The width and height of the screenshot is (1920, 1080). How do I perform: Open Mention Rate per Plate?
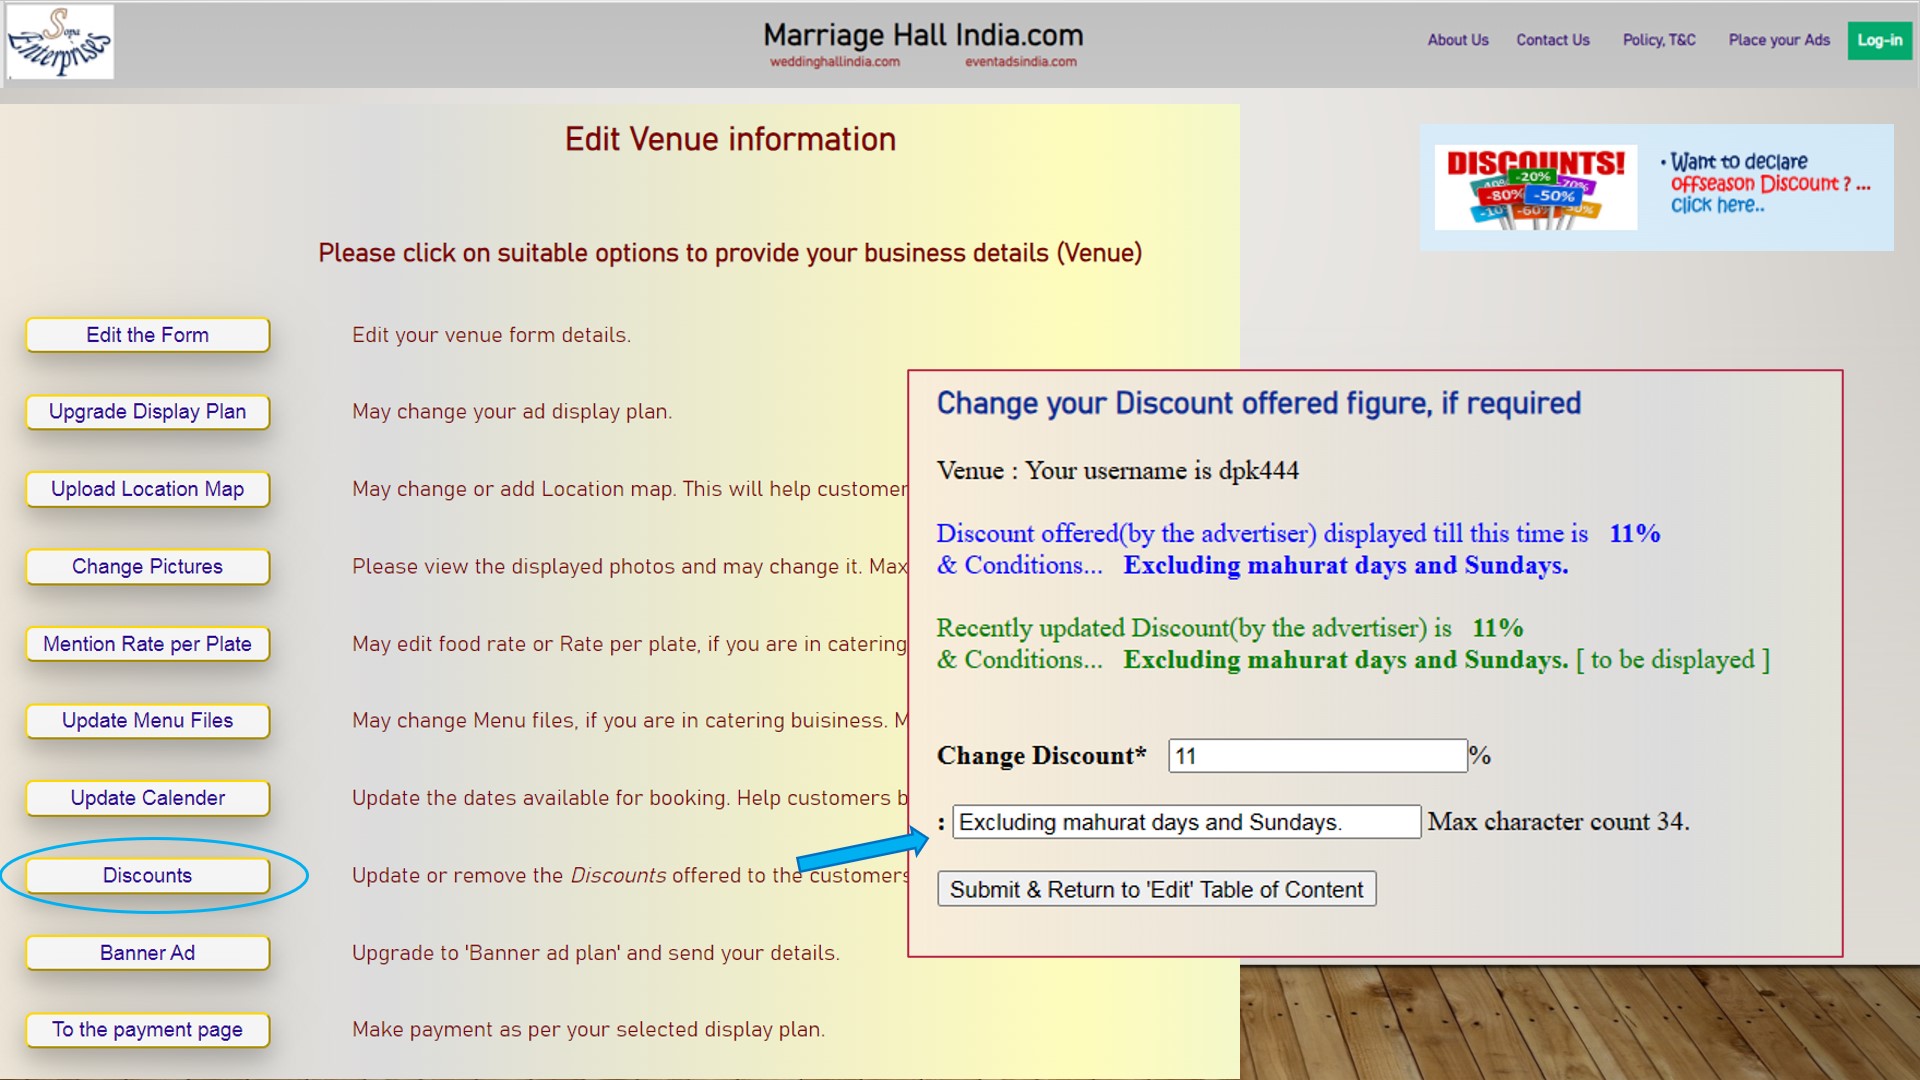(x=148, y=644)
